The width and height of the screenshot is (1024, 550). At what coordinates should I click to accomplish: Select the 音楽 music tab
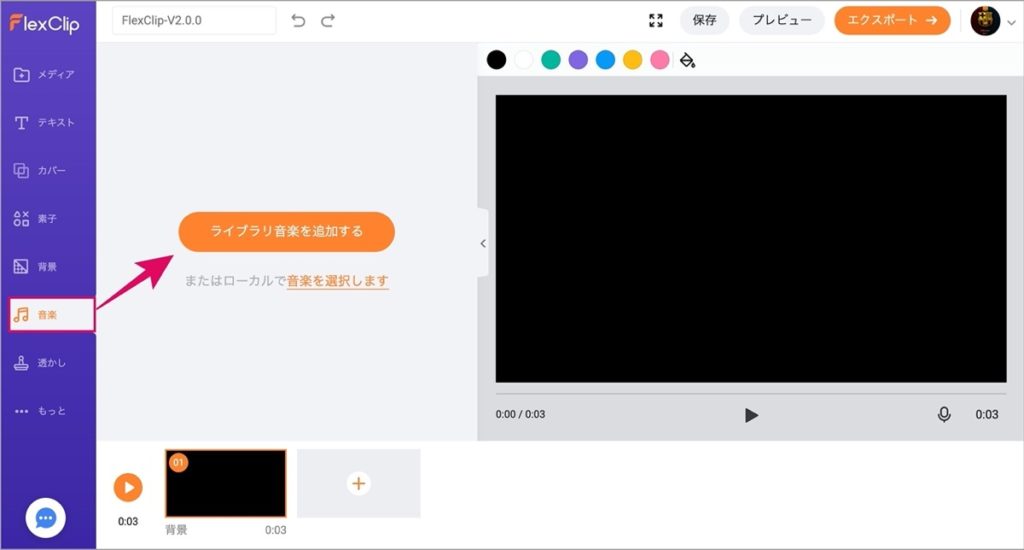[52, 315]
